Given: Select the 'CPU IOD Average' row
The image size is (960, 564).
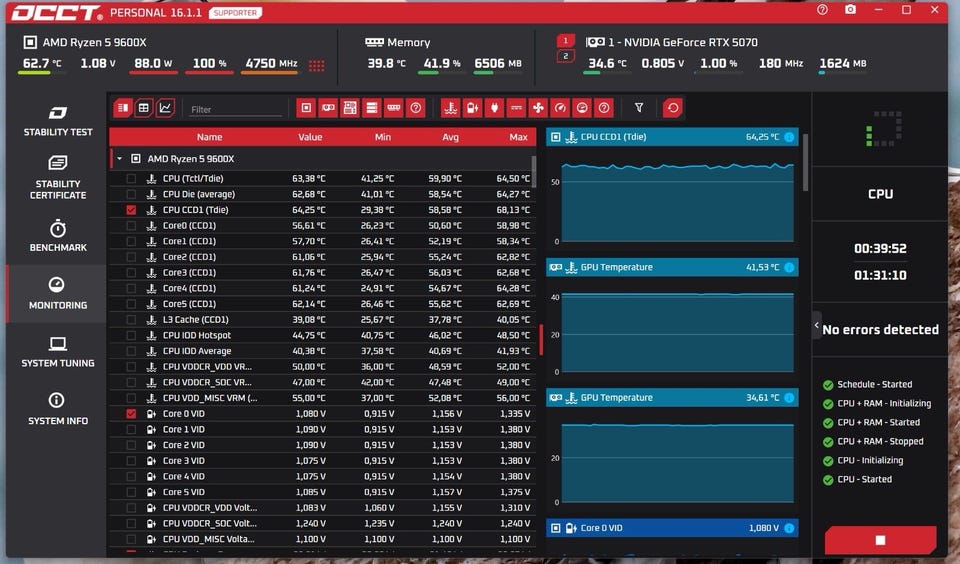Looking at the screenshot, I should (x=322, y=351).
